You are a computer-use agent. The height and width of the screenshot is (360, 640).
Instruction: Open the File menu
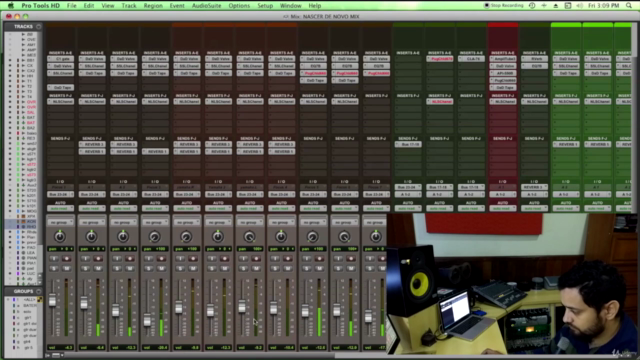tap(71, 6)
